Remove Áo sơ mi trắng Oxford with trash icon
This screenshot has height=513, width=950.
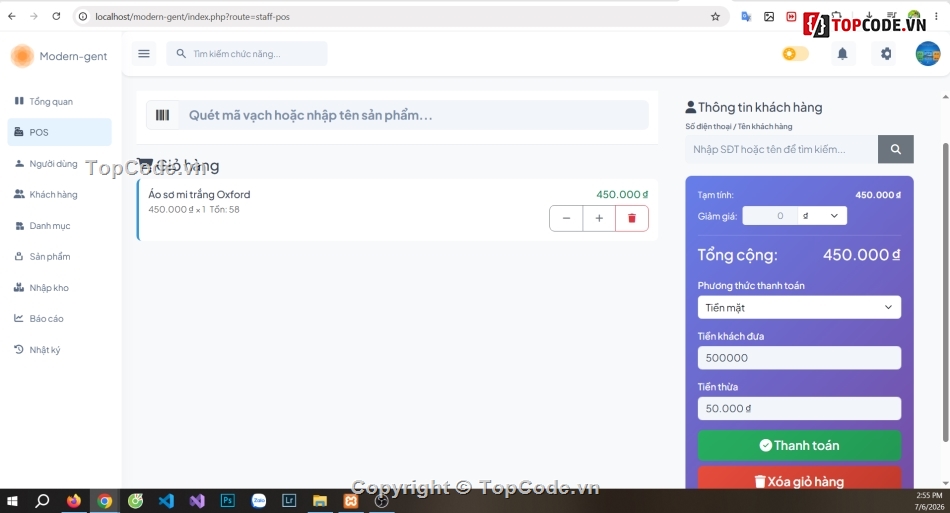pyautogui.click(x=632, y=218)
